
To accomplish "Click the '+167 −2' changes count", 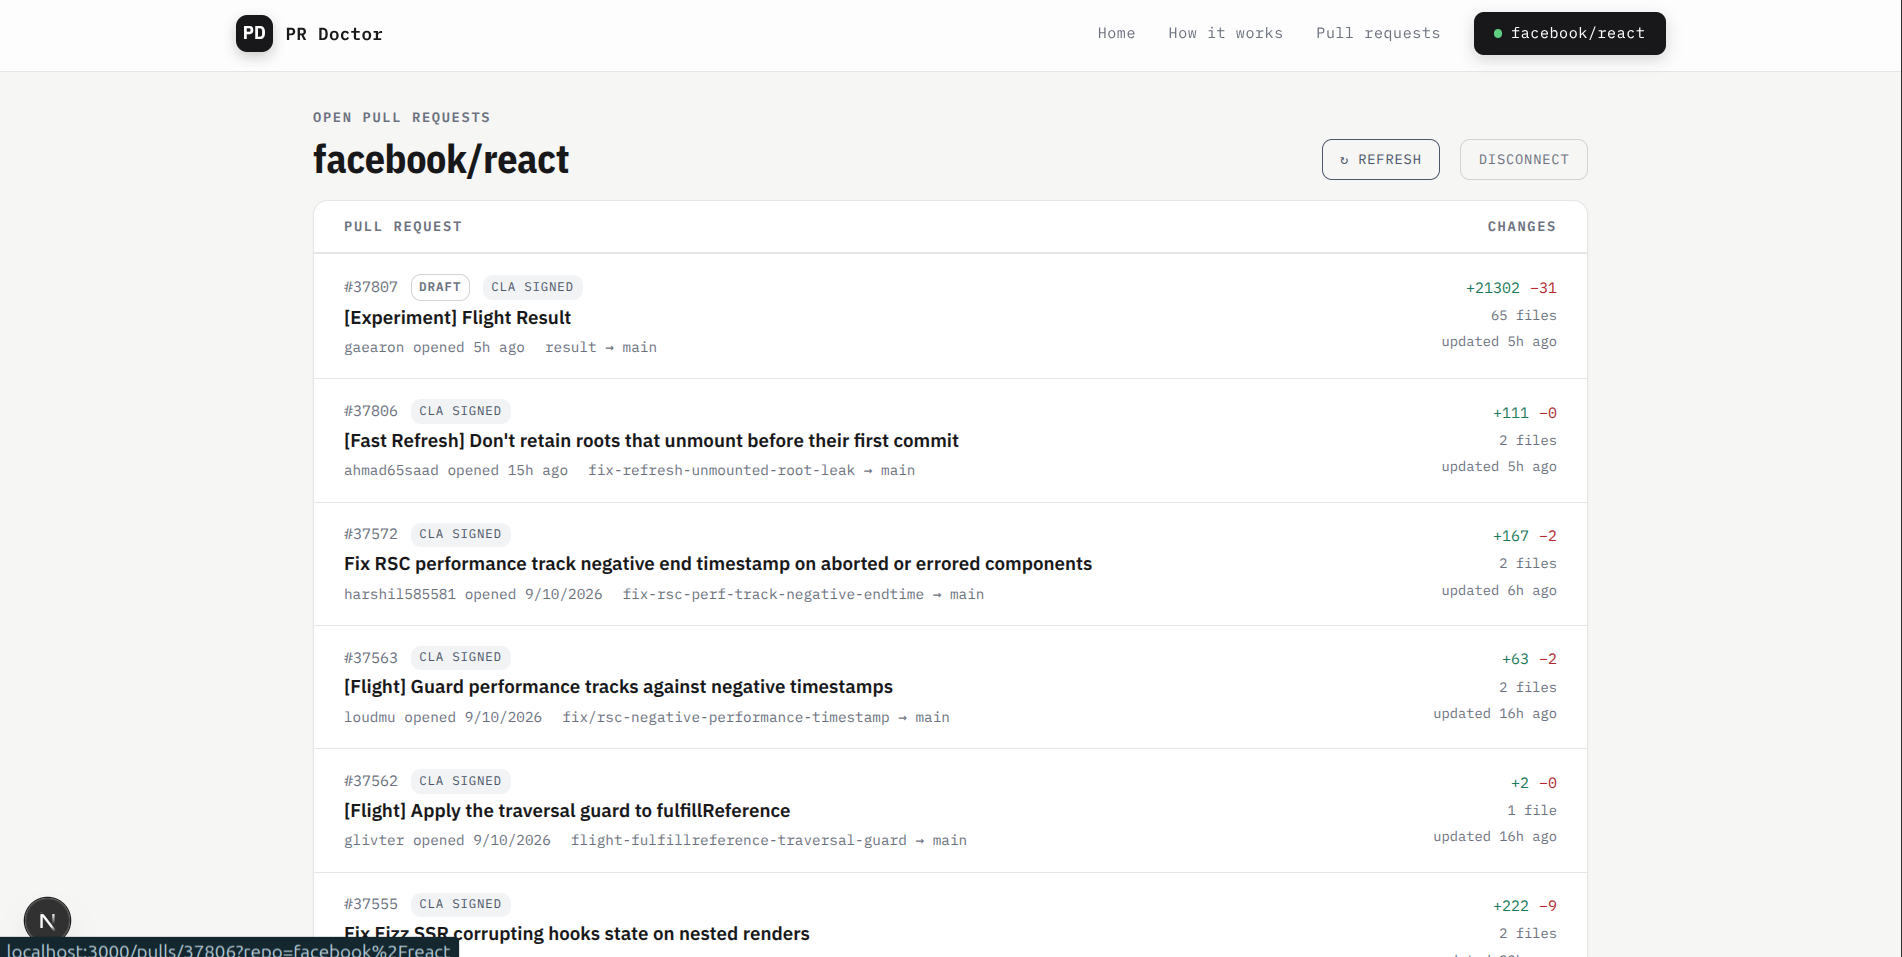I will (1525, 536).
